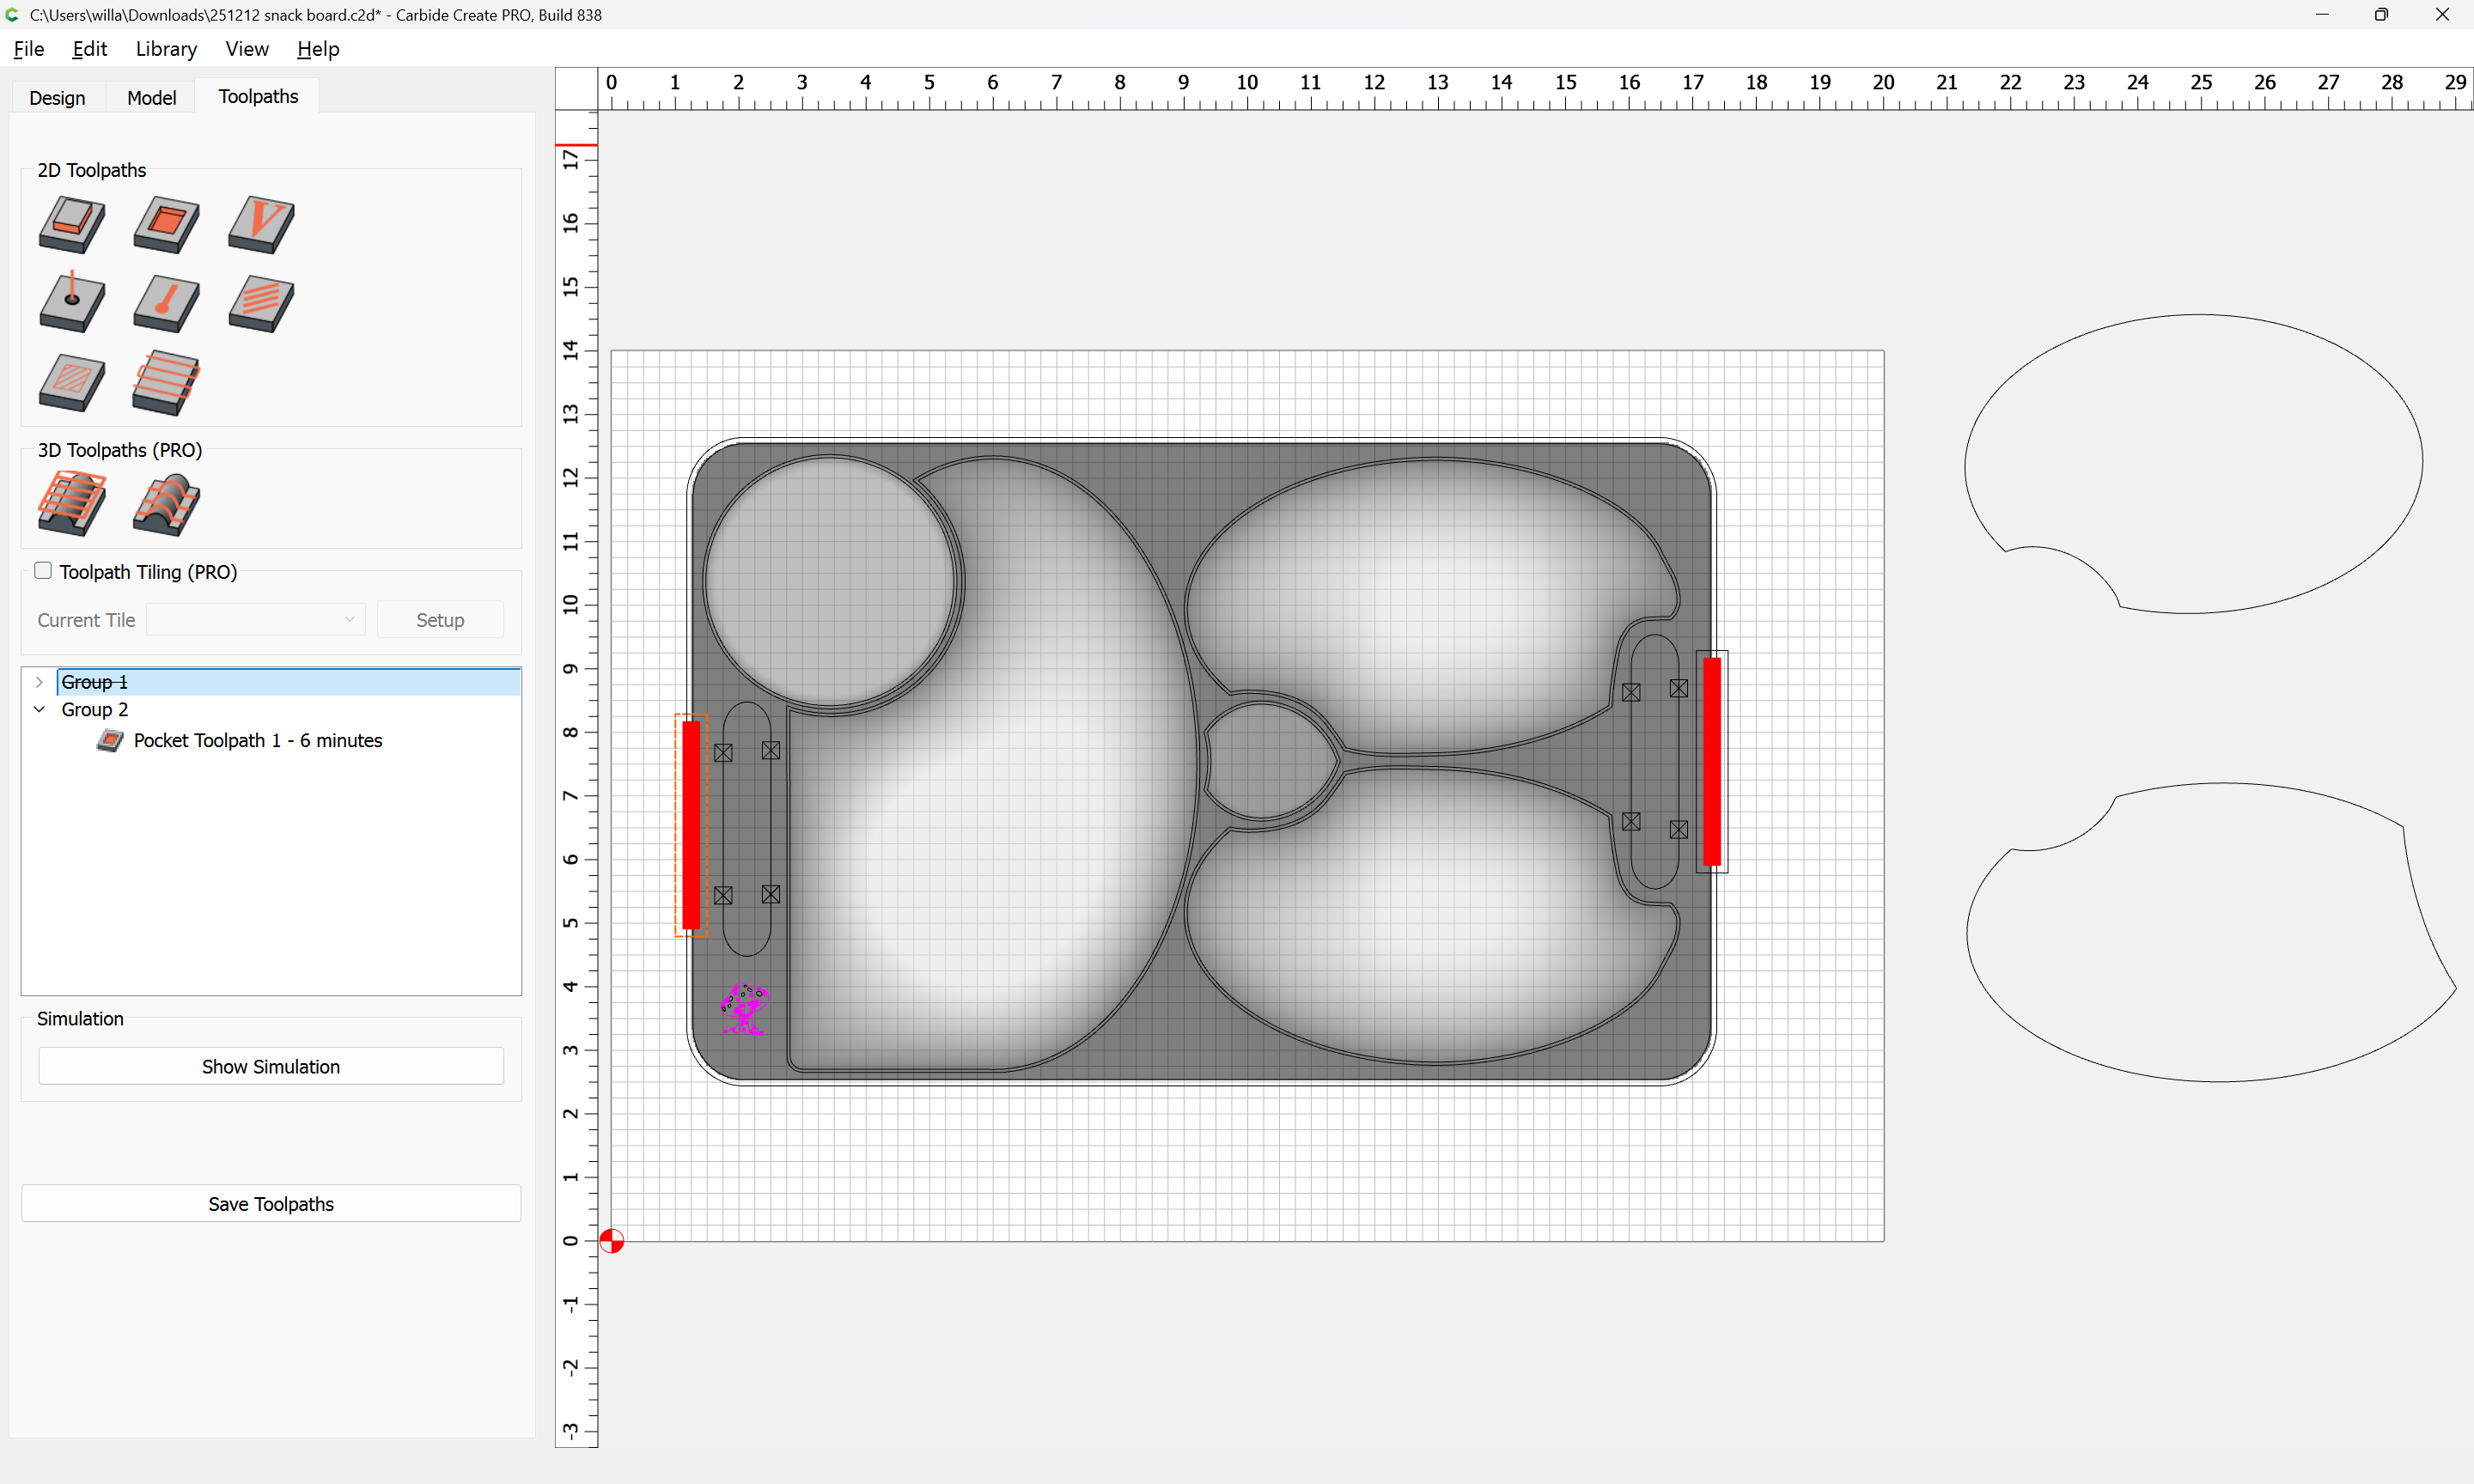Switch to the Design tab
This screenshot has width=2474, height=1484.
57,97
